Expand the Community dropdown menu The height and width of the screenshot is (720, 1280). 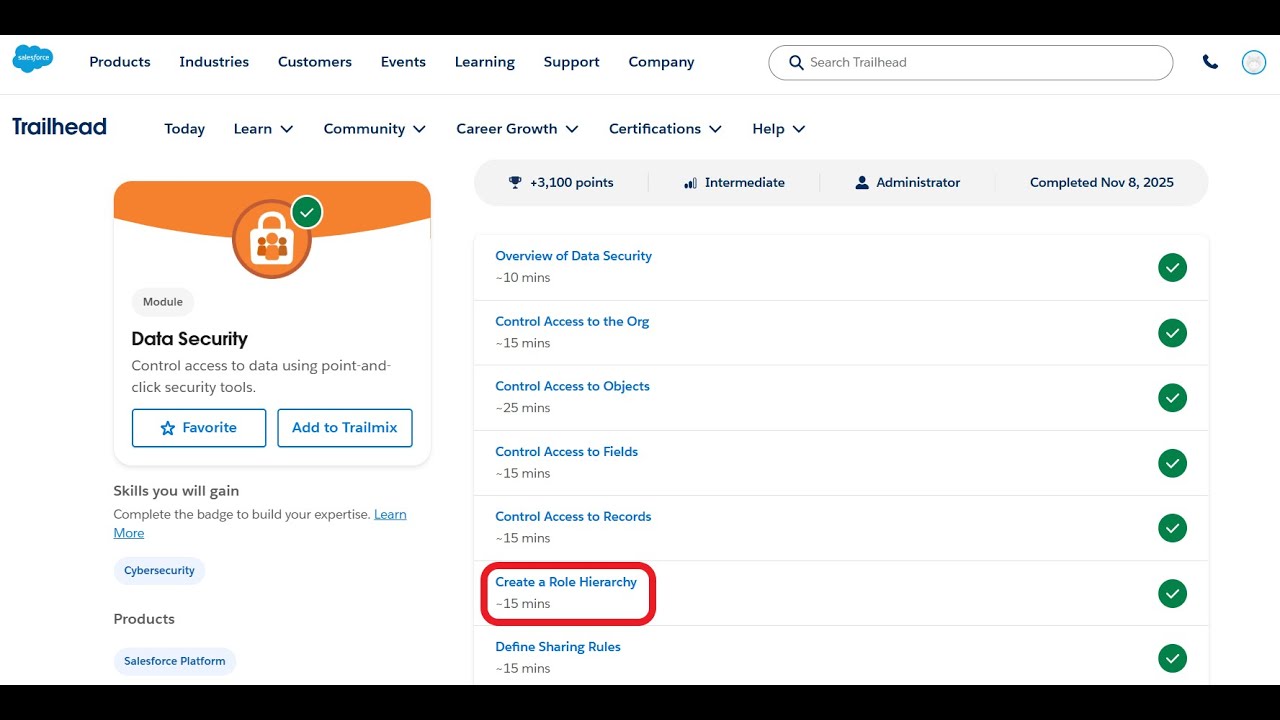click(375, 129)
